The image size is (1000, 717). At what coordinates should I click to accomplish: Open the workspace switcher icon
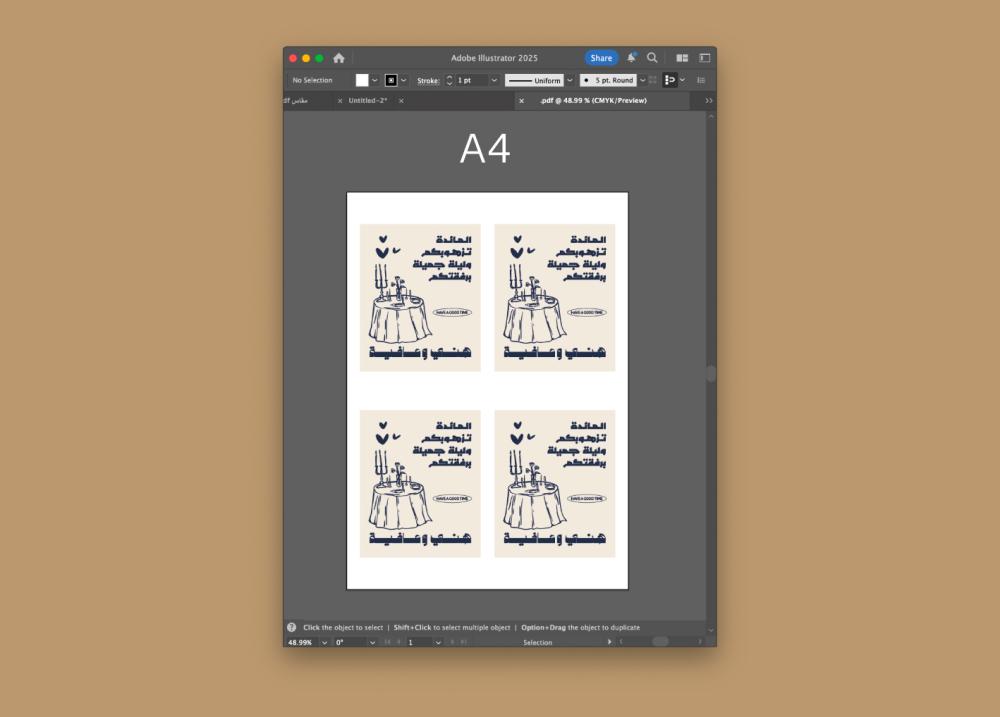click(x=704, y=58)
